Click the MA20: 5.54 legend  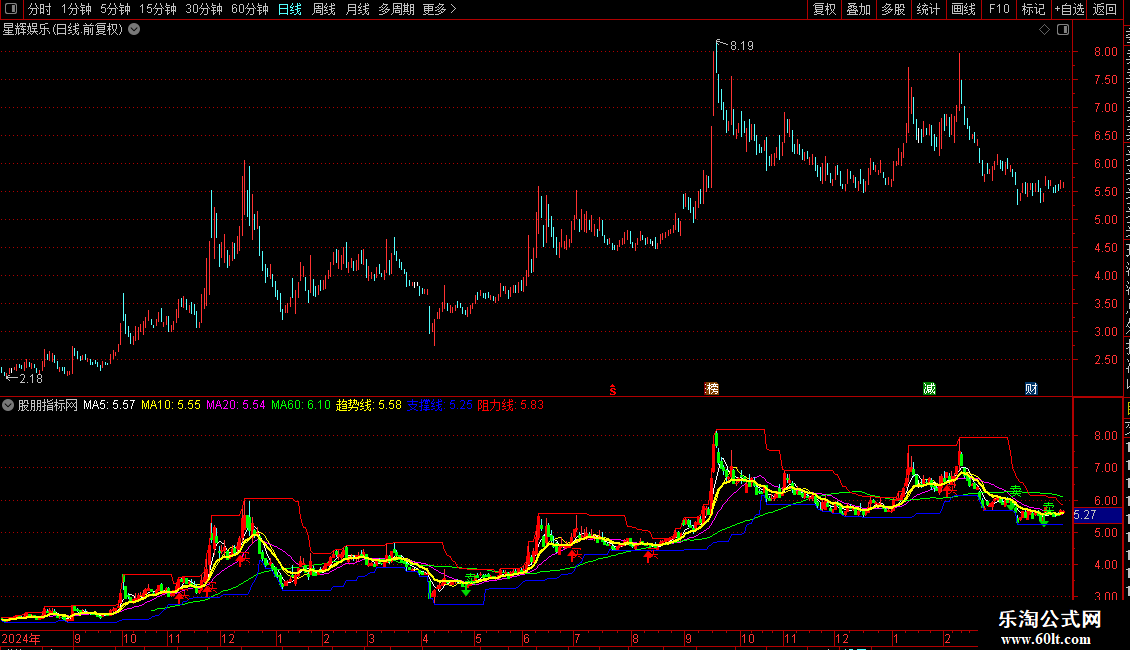[236, 405]
